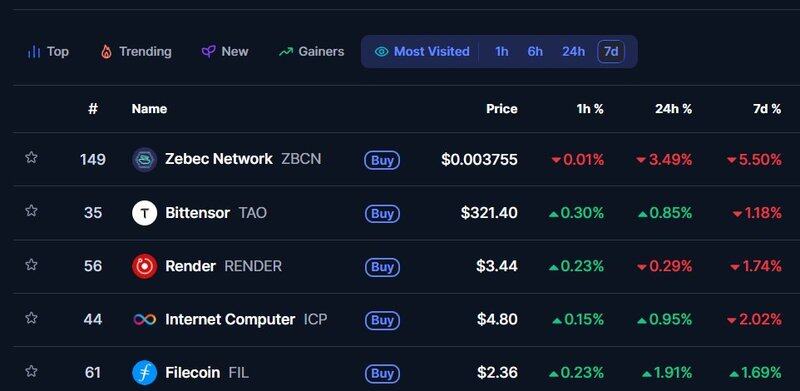Image resolution: width=800 pixels, height=391 pixels.
Task: Click the Render coin logo
Action: coord(144,266)
